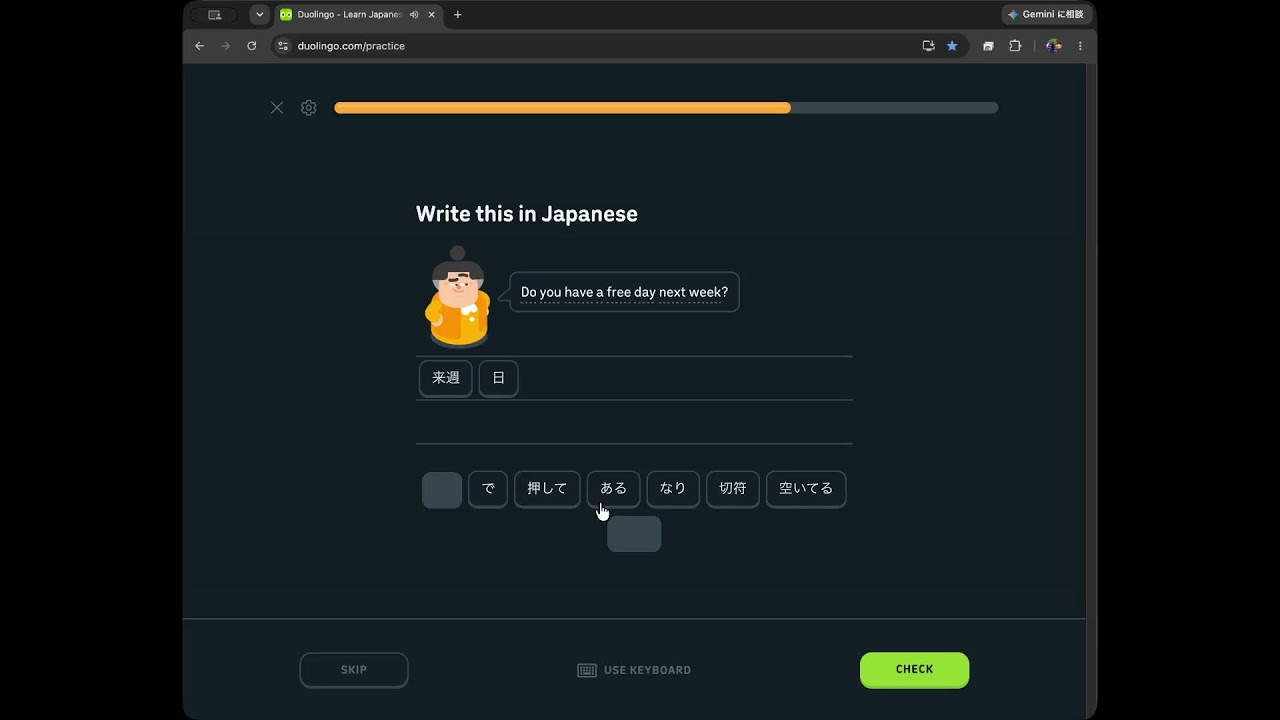The image size is (1280, 720).
Task: Select the 空いてる word tile
Action: coord(806,489)
